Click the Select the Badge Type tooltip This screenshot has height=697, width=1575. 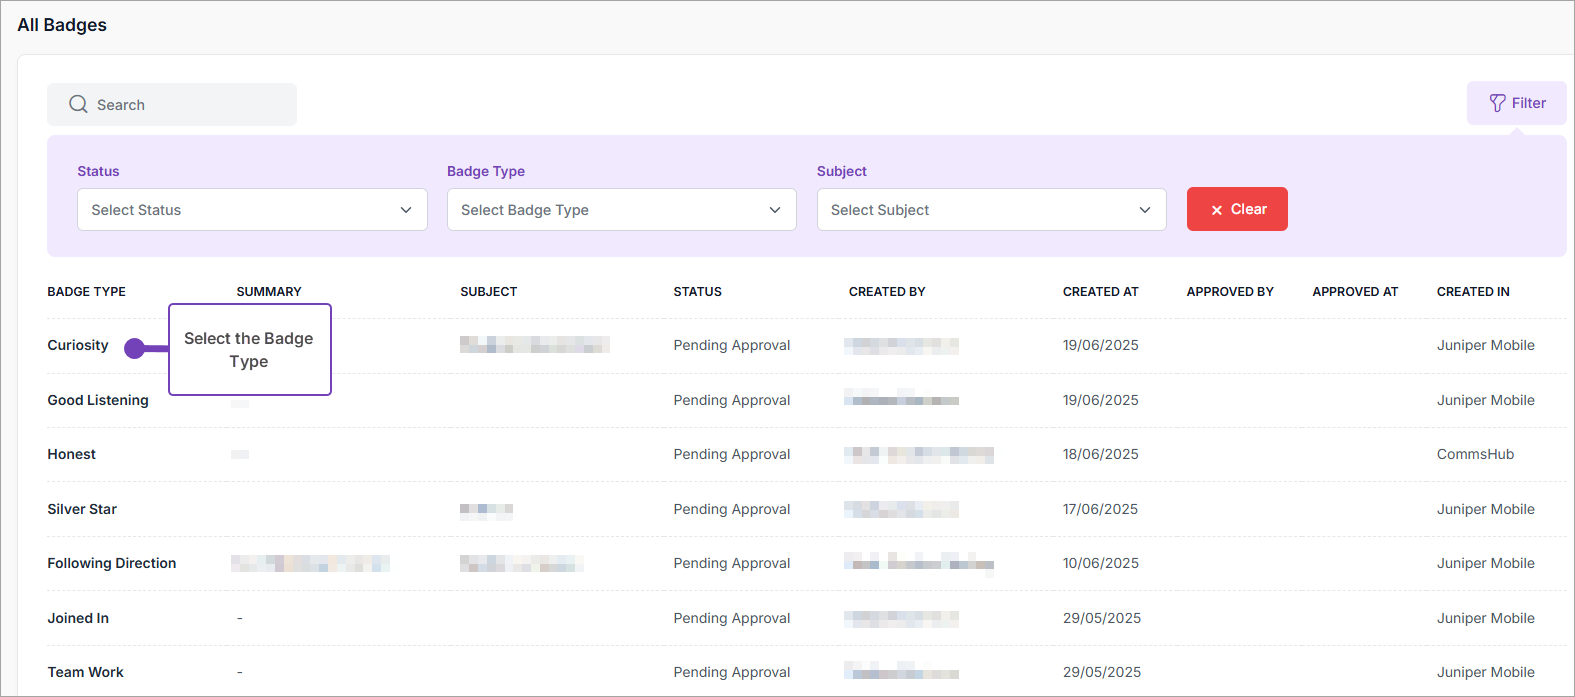pos(249,350)
